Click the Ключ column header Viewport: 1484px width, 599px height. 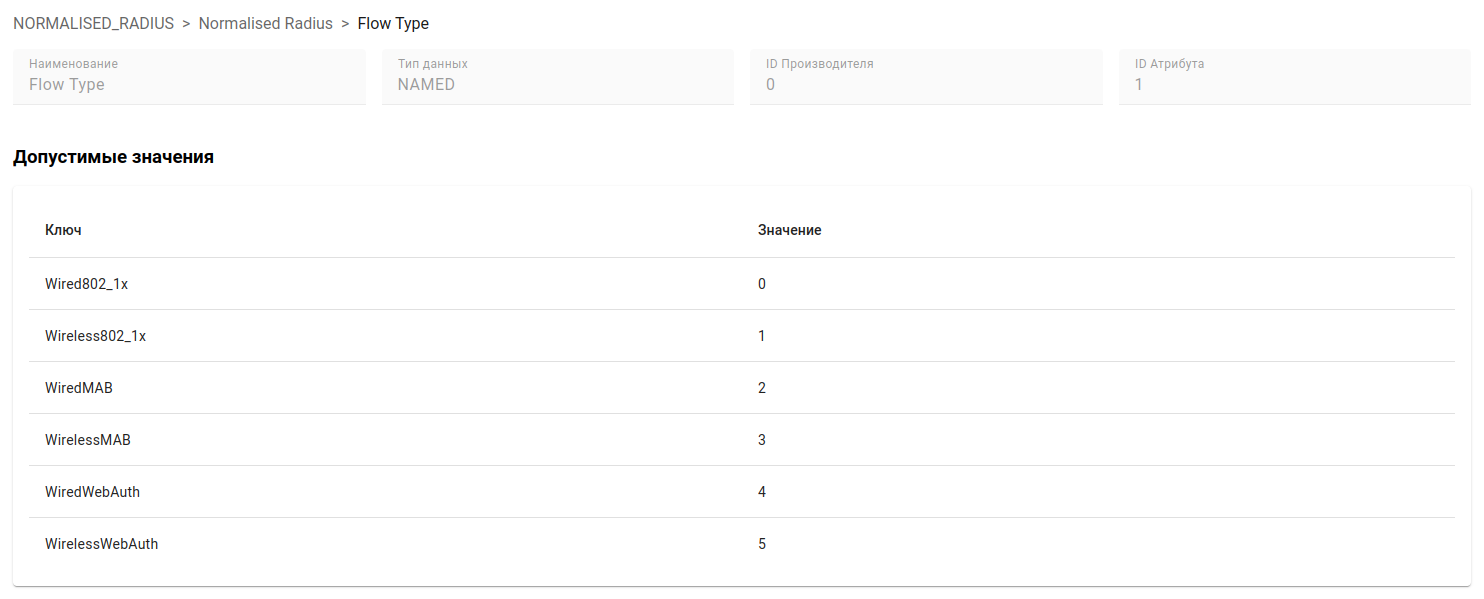[x=63, y=230]
